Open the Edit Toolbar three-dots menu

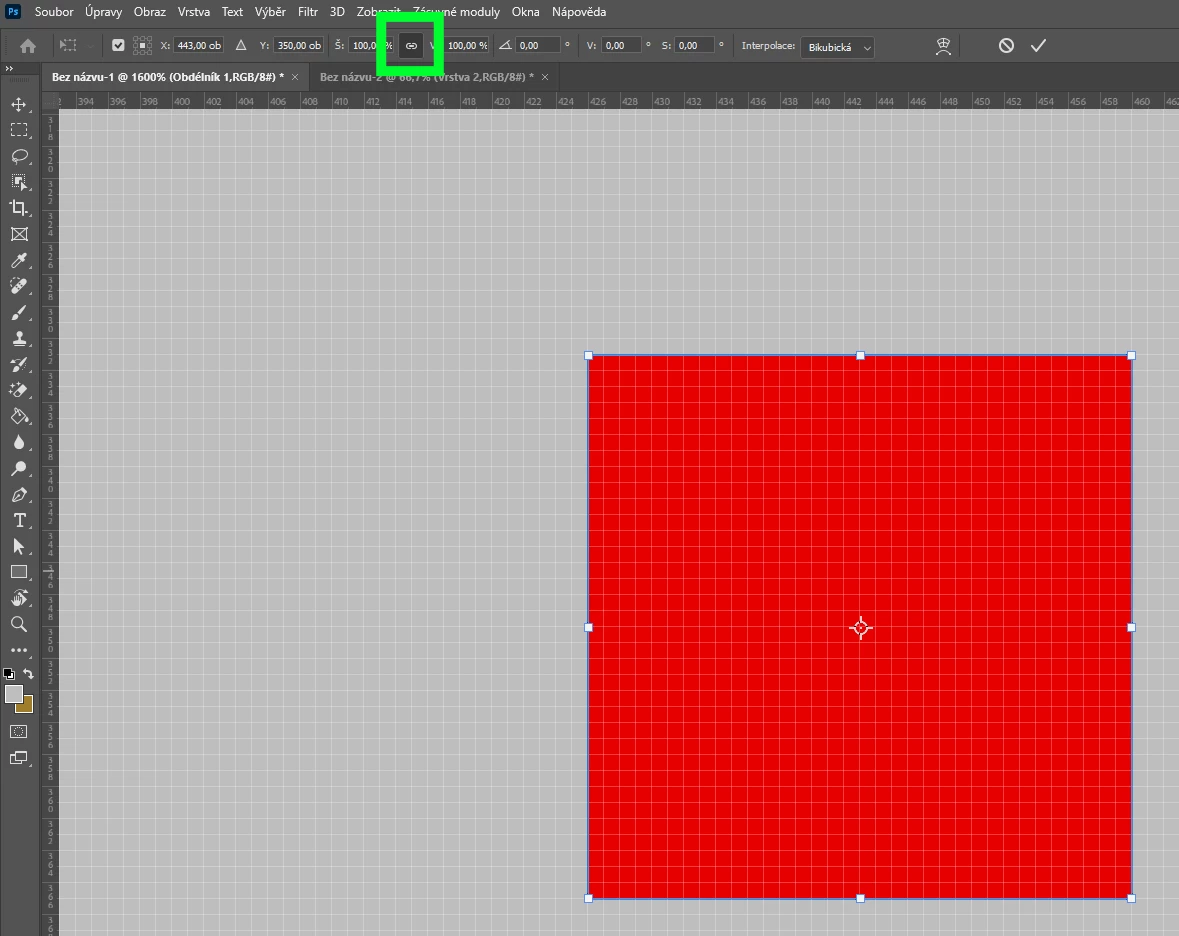(x=19, y=650)
